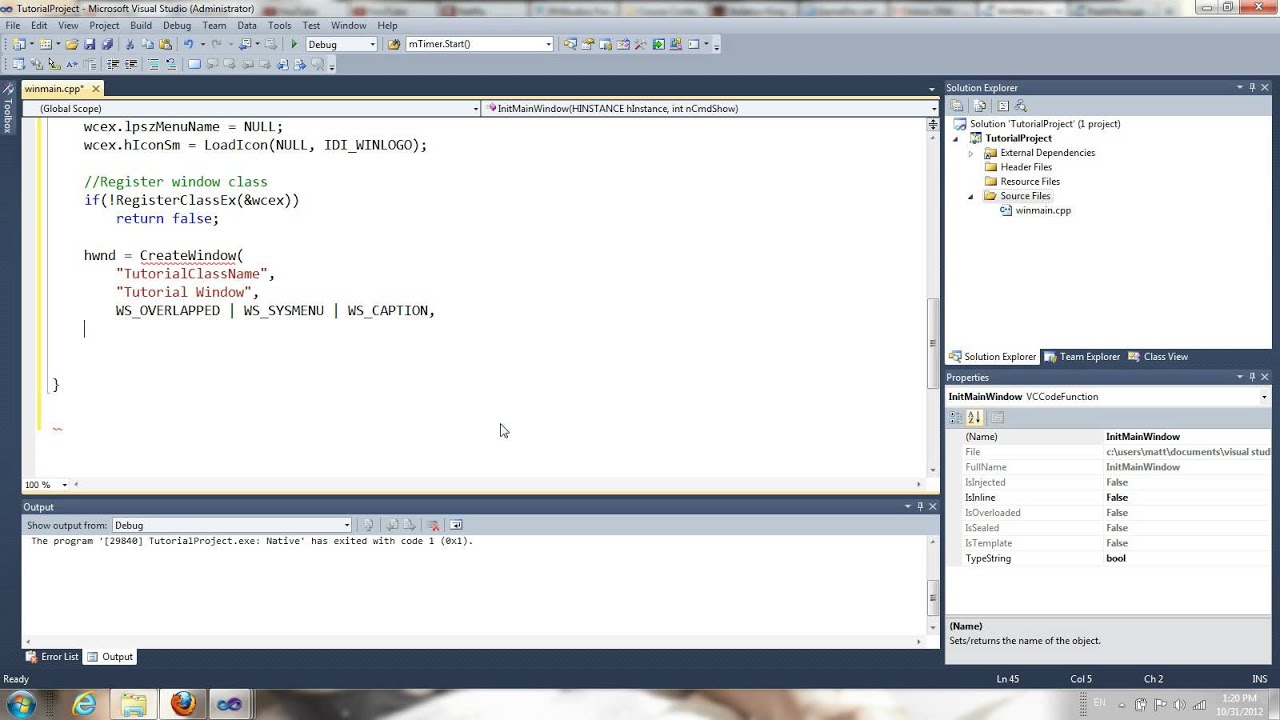Click Internet Explorer icon in taskbar

tap(85, 704)
